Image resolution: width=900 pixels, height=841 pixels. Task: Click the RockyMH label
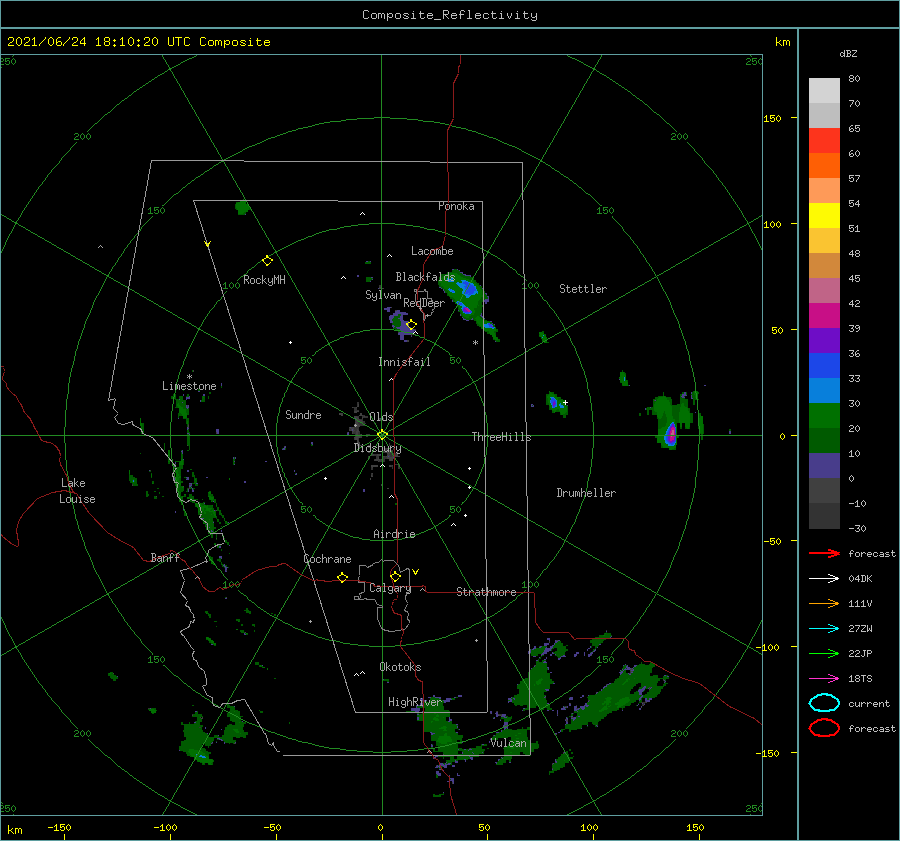[x=264, y=280]
